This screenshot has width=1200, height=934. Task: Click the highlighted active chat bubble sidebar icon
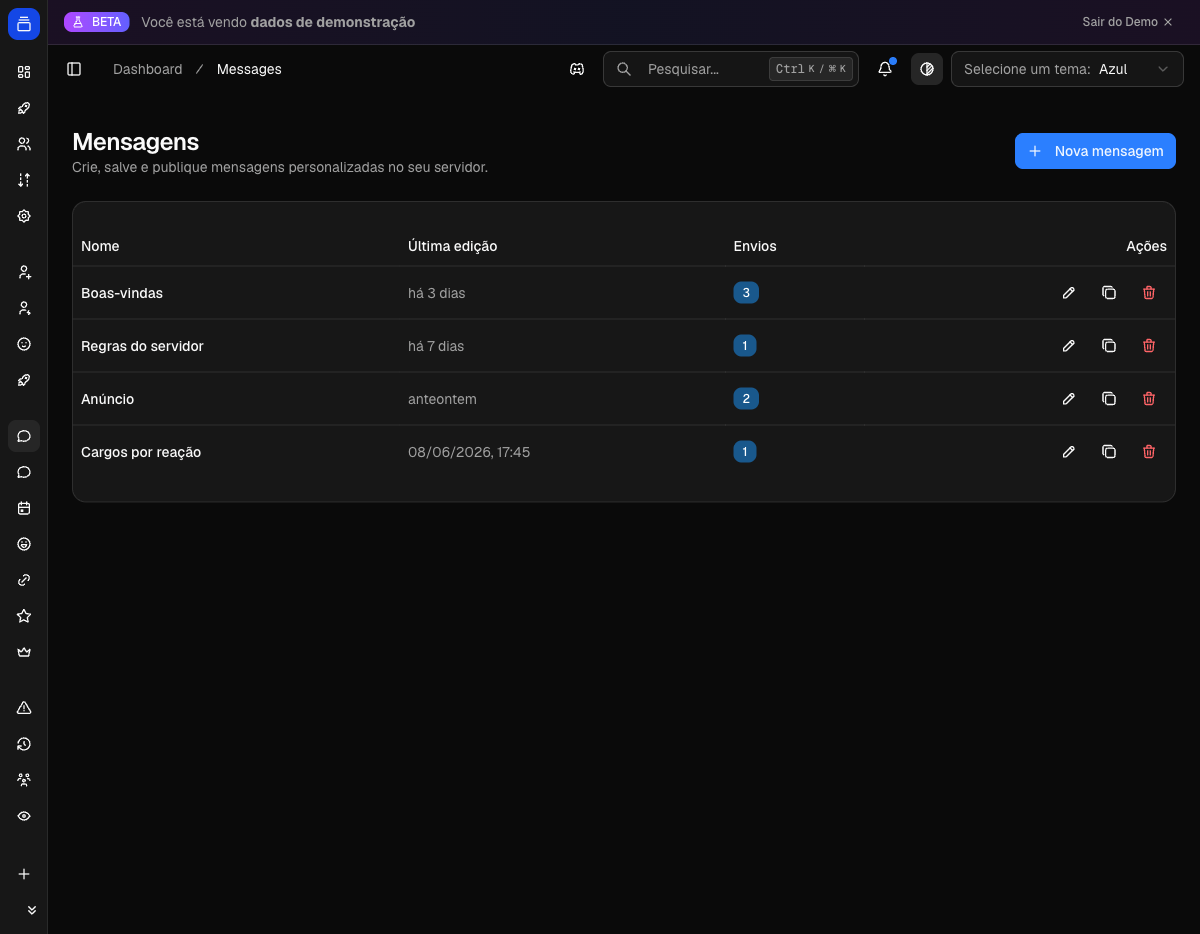click(24, 436)
